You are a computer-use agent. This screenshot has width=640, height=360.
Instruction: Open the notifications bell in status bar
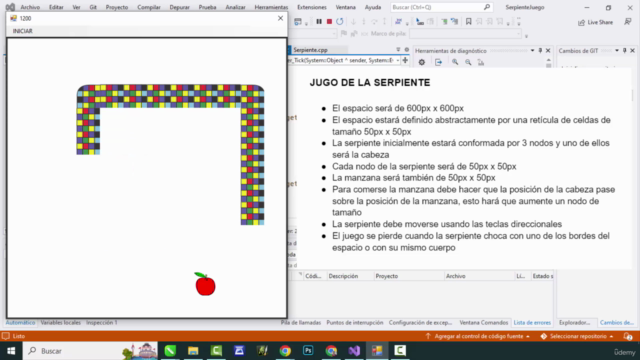[628, 336]
